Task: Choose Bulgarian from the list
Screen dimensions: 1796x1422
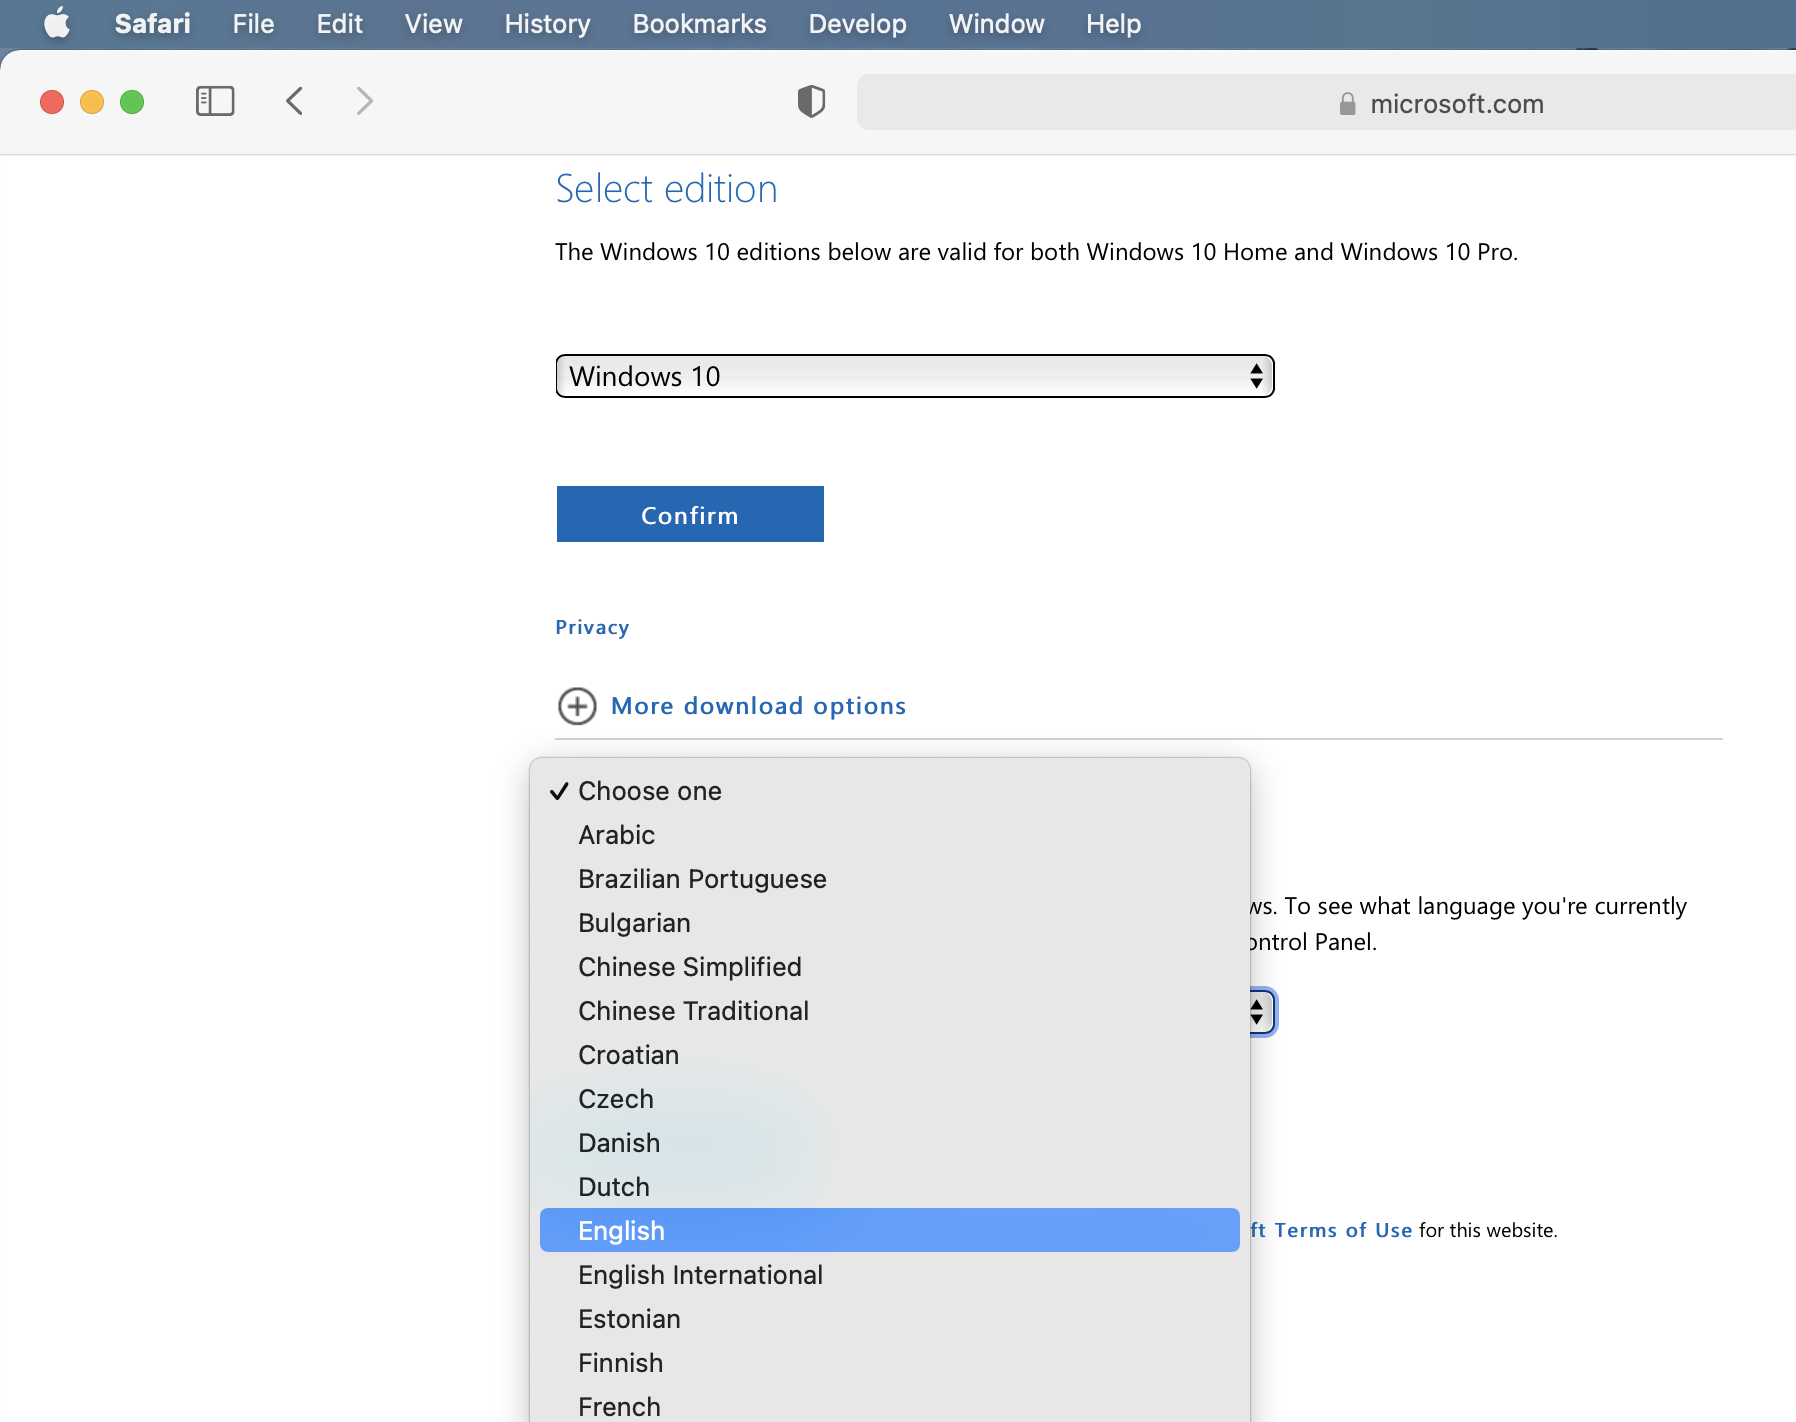Action: [x=890, y=923]
